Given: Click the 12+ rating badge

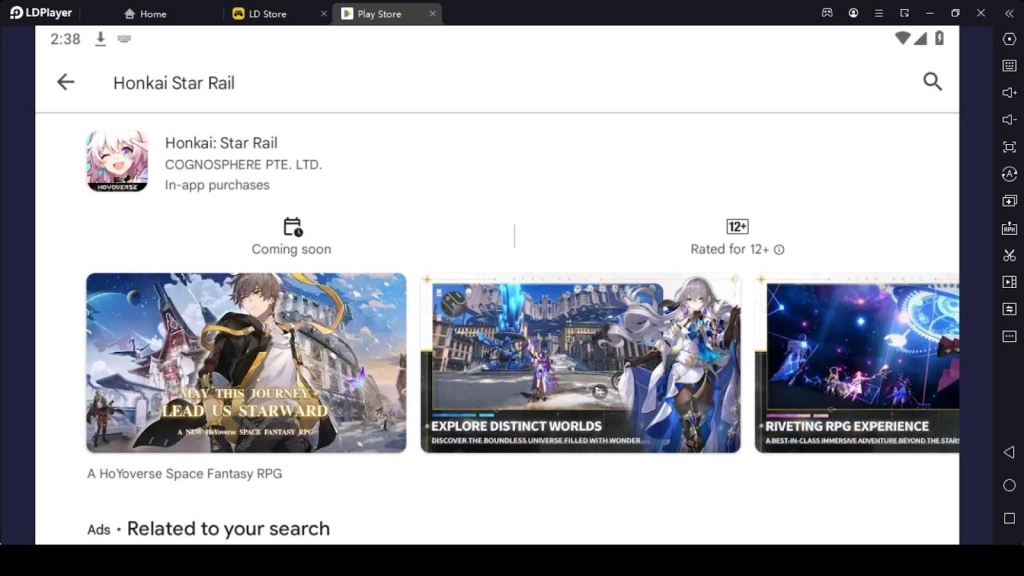Looking at the screenshot, I should 737,227.
